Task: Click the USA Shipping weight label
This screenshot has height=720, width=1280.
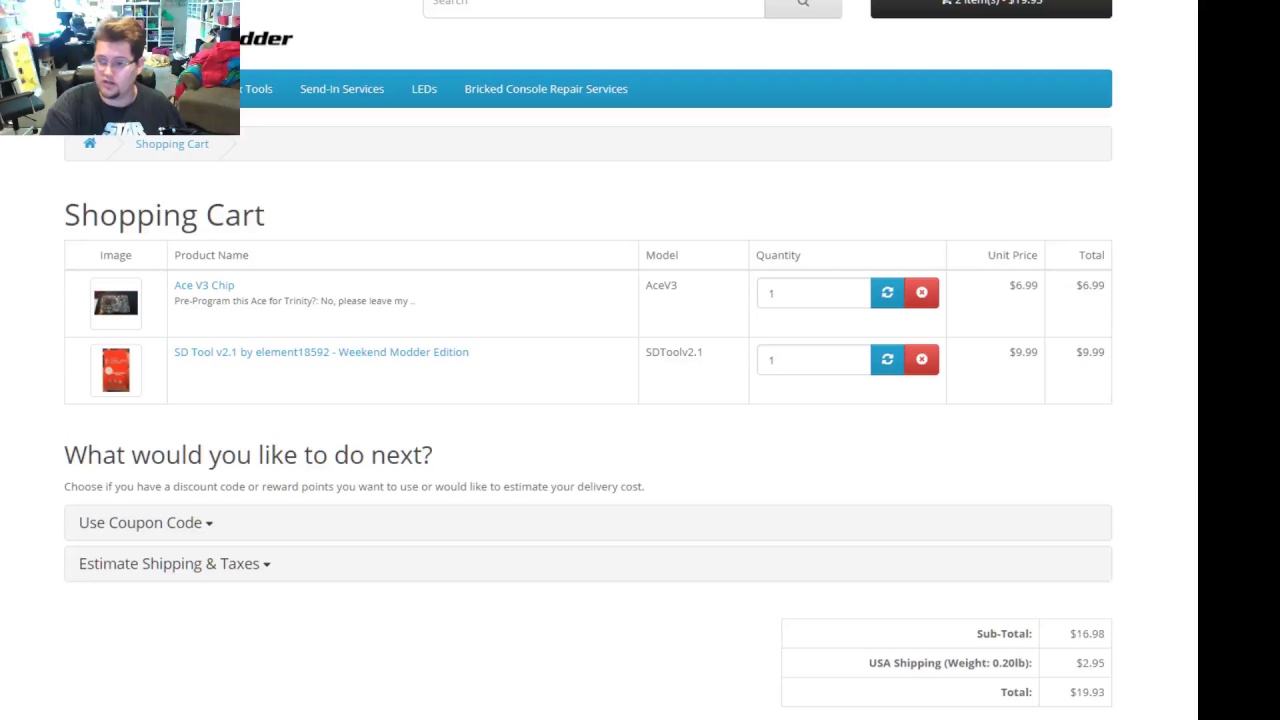Action: point(950,663)
